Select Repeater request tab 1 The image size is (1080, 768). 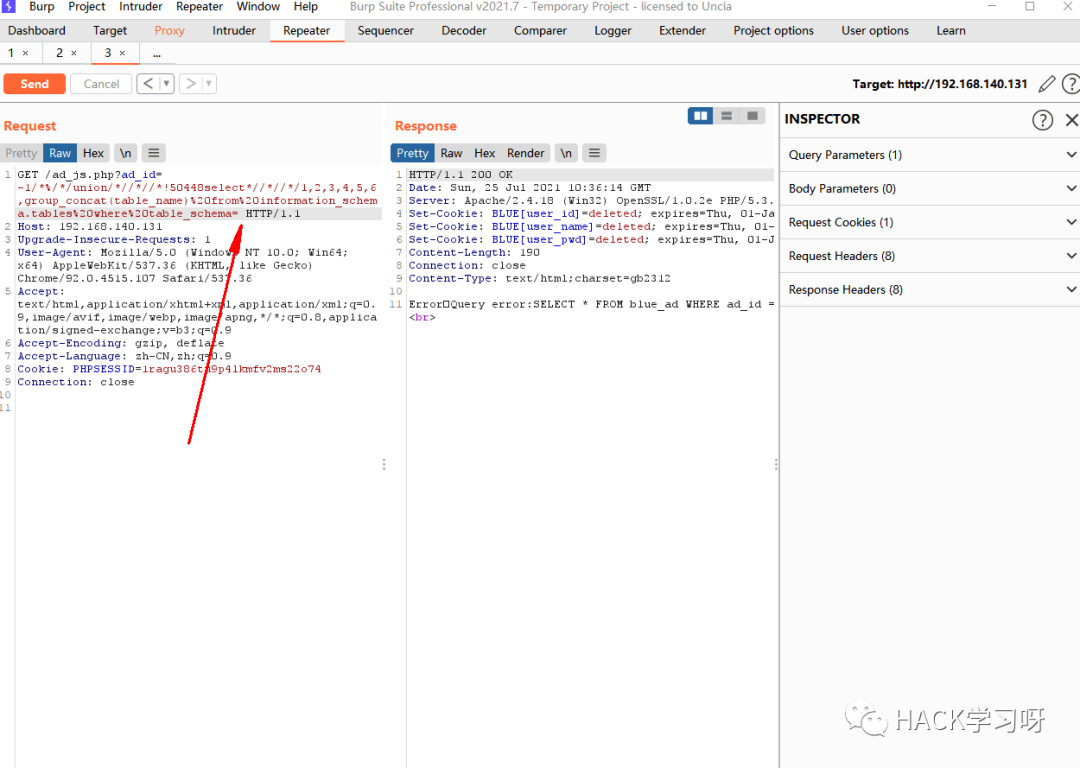coord(11,53)
